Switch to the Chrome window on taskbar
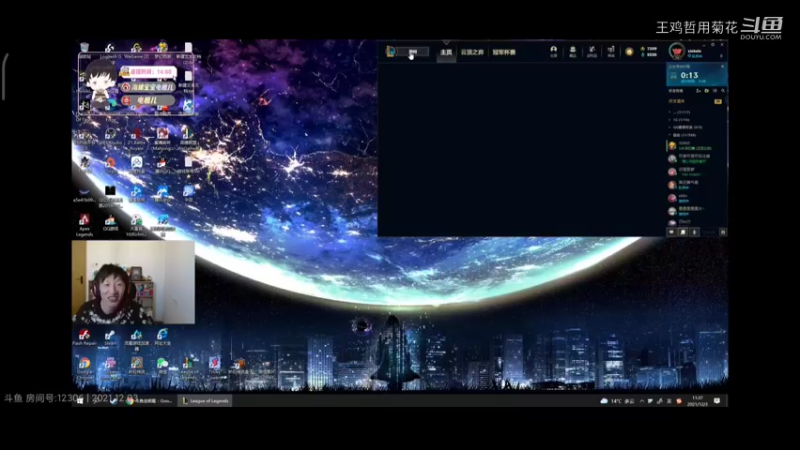 149,401
